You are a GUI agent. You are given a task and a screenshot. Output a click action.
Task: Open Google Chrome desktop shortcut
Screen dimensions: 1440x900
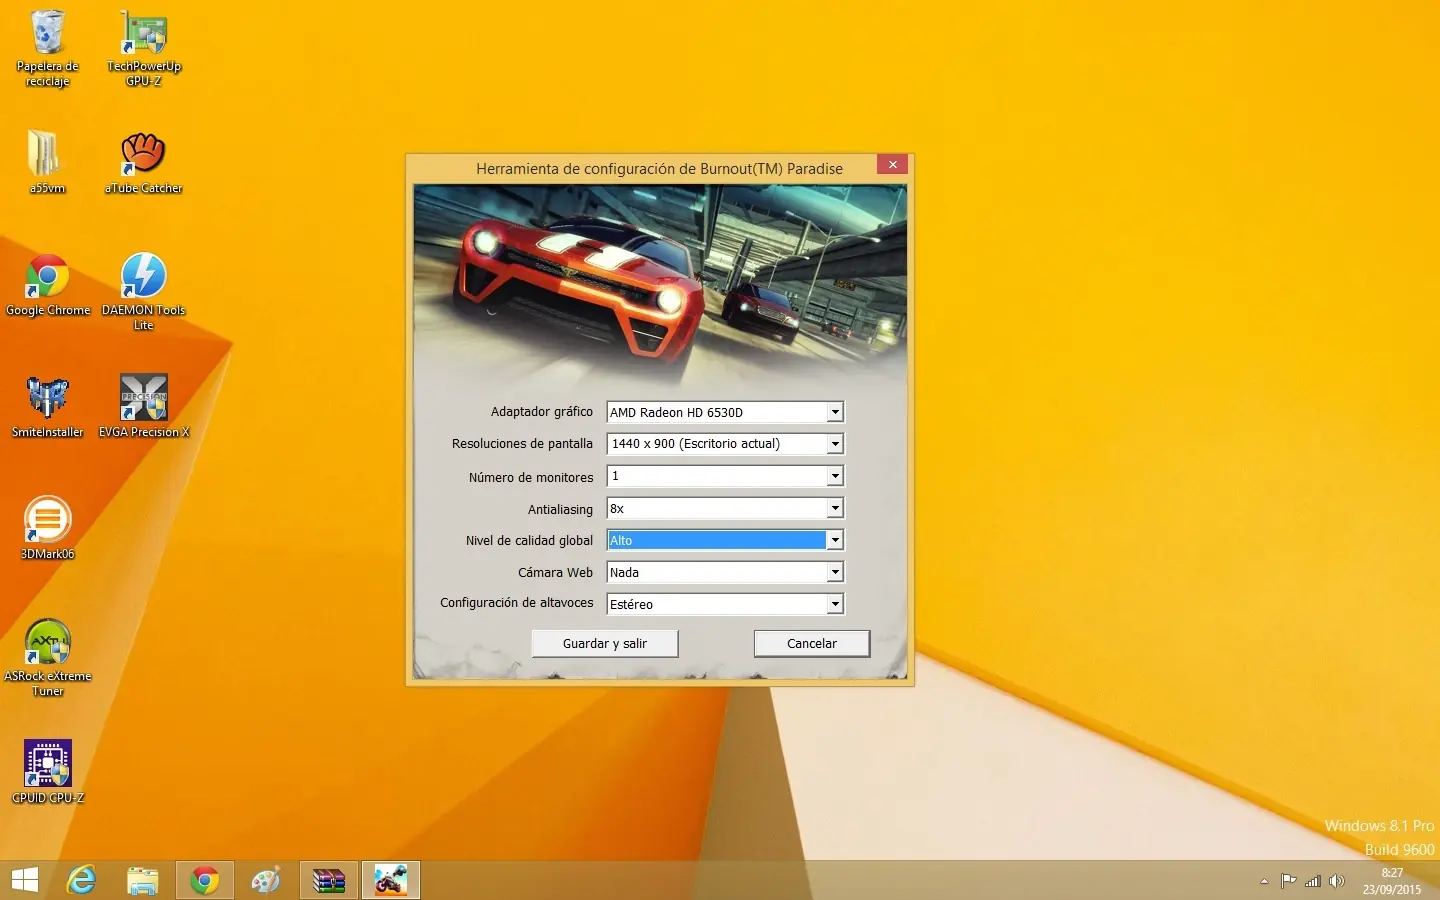[47, 285]
